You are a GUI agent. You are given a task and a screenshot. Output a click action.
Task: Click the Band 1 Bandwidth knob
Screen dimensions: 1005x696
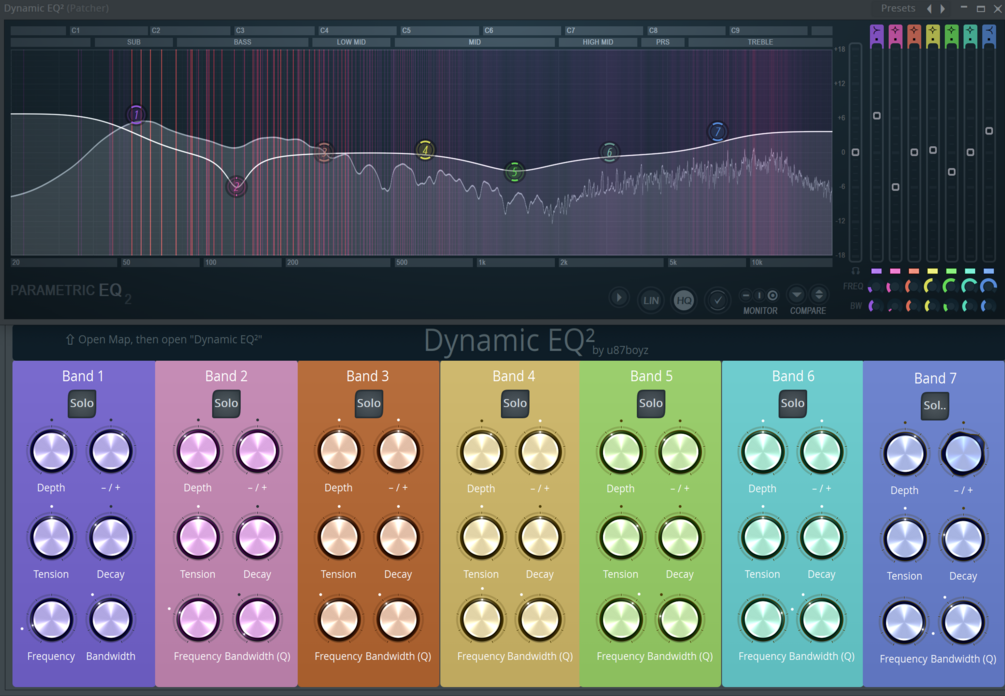click(x=110, y=620)
